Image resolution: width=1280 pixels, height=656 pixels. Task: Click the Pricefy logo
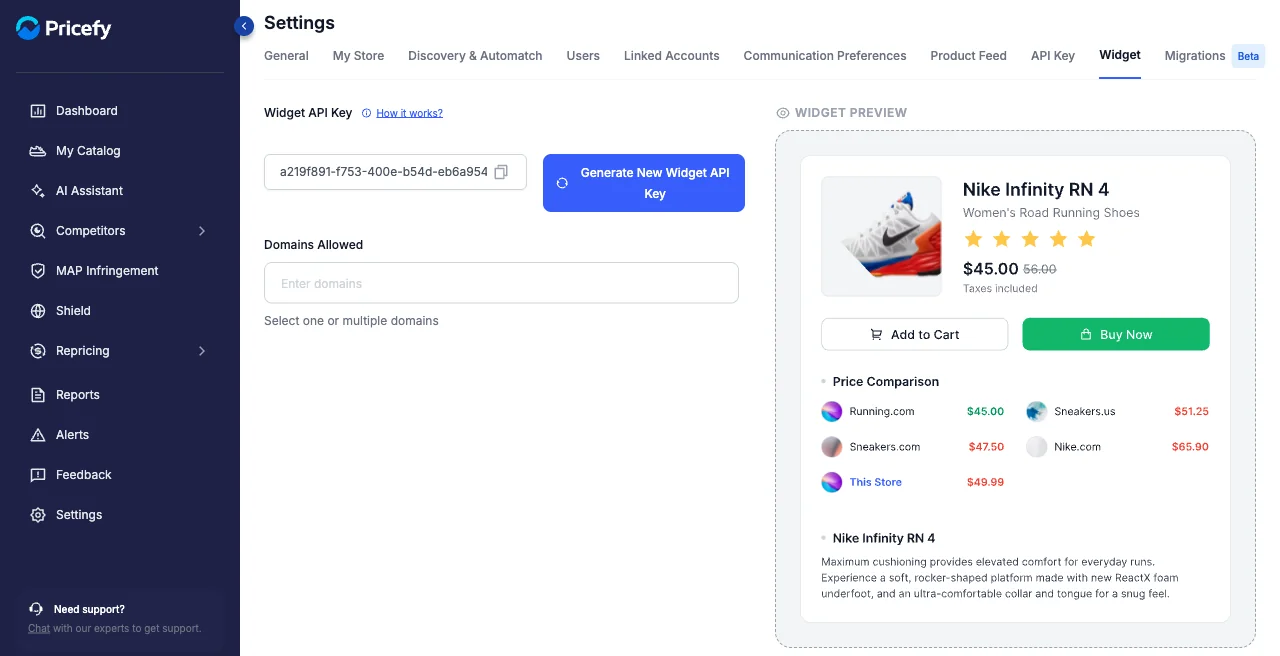pos(63,28)
